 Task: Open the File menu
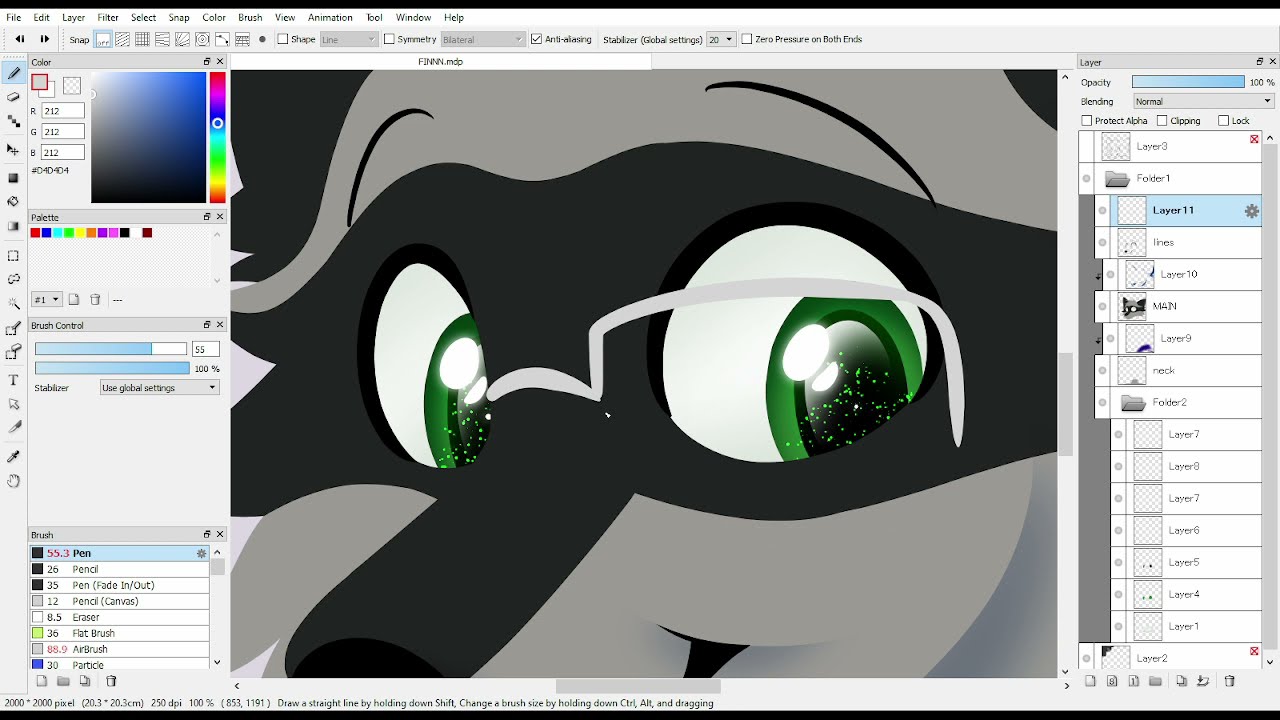tap(14, 17)
